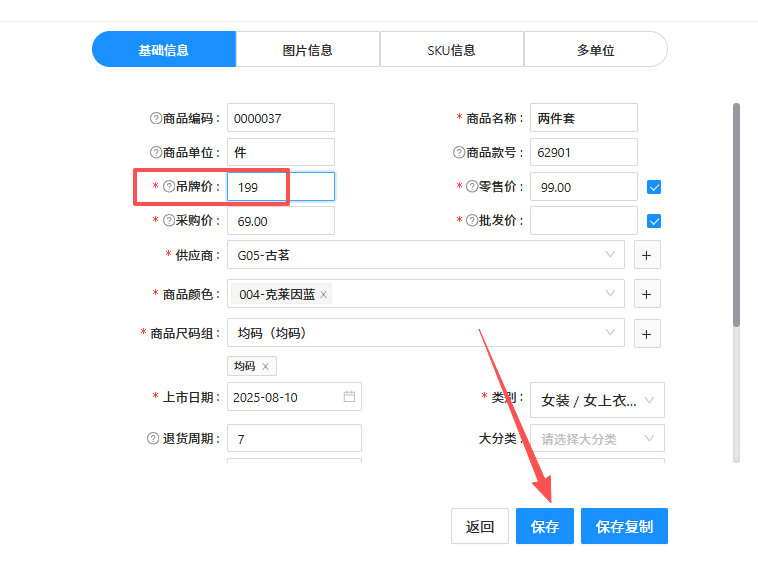Click the help icon beside 商品款号

click(459, 152)
